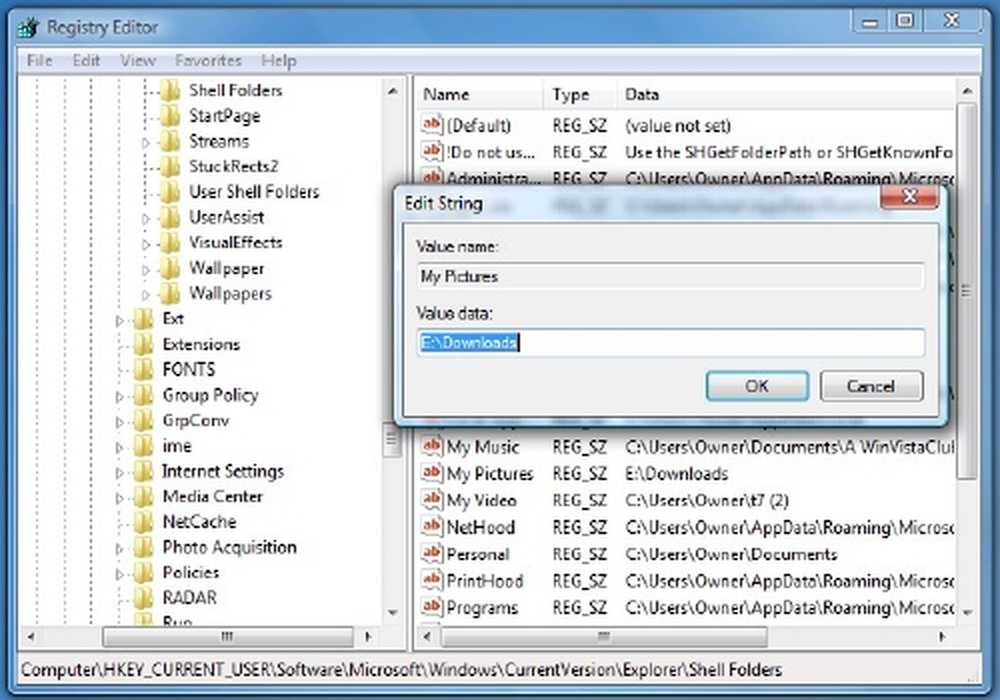Expand the VisualEffects tree node
1000x700 pixels.
coord(145,244)
